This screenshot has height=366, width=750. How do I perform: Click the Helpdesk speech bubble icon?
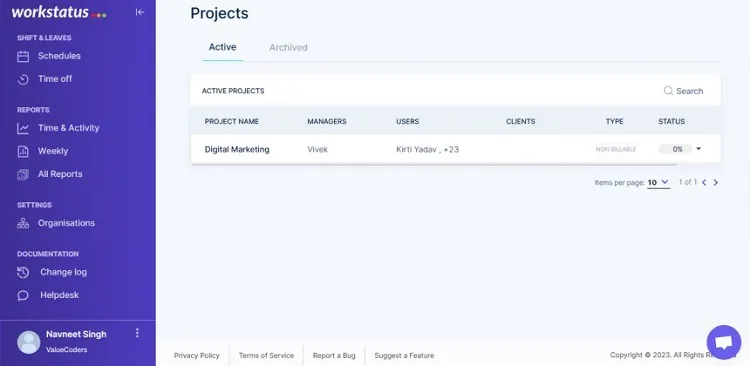(x=23, y=296)
